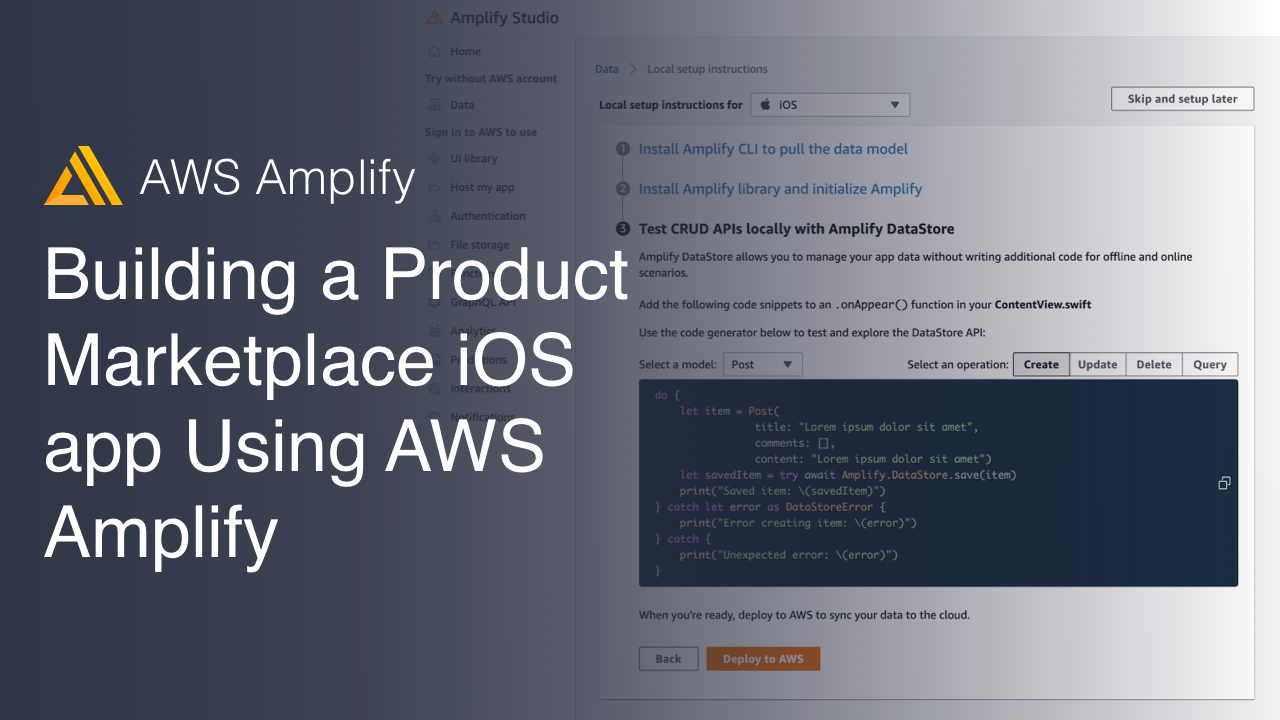Open the Authentication sidebar item
The image size is (1280, 720).
[487, 216]
